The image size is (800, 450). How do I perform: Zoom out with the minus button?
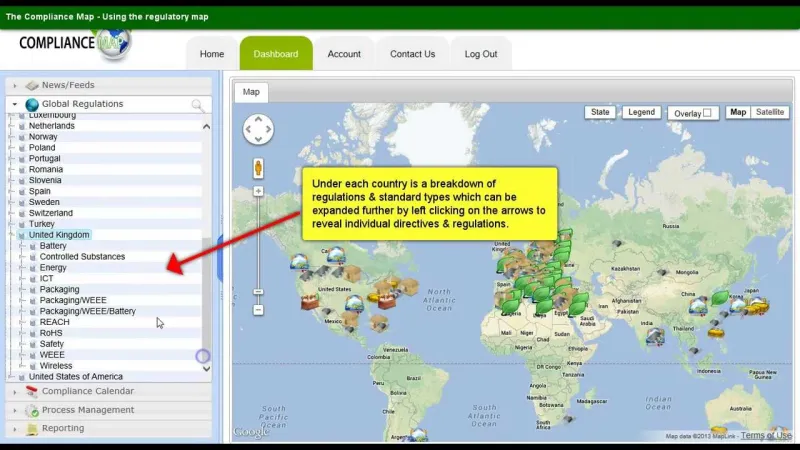point(259,310)
